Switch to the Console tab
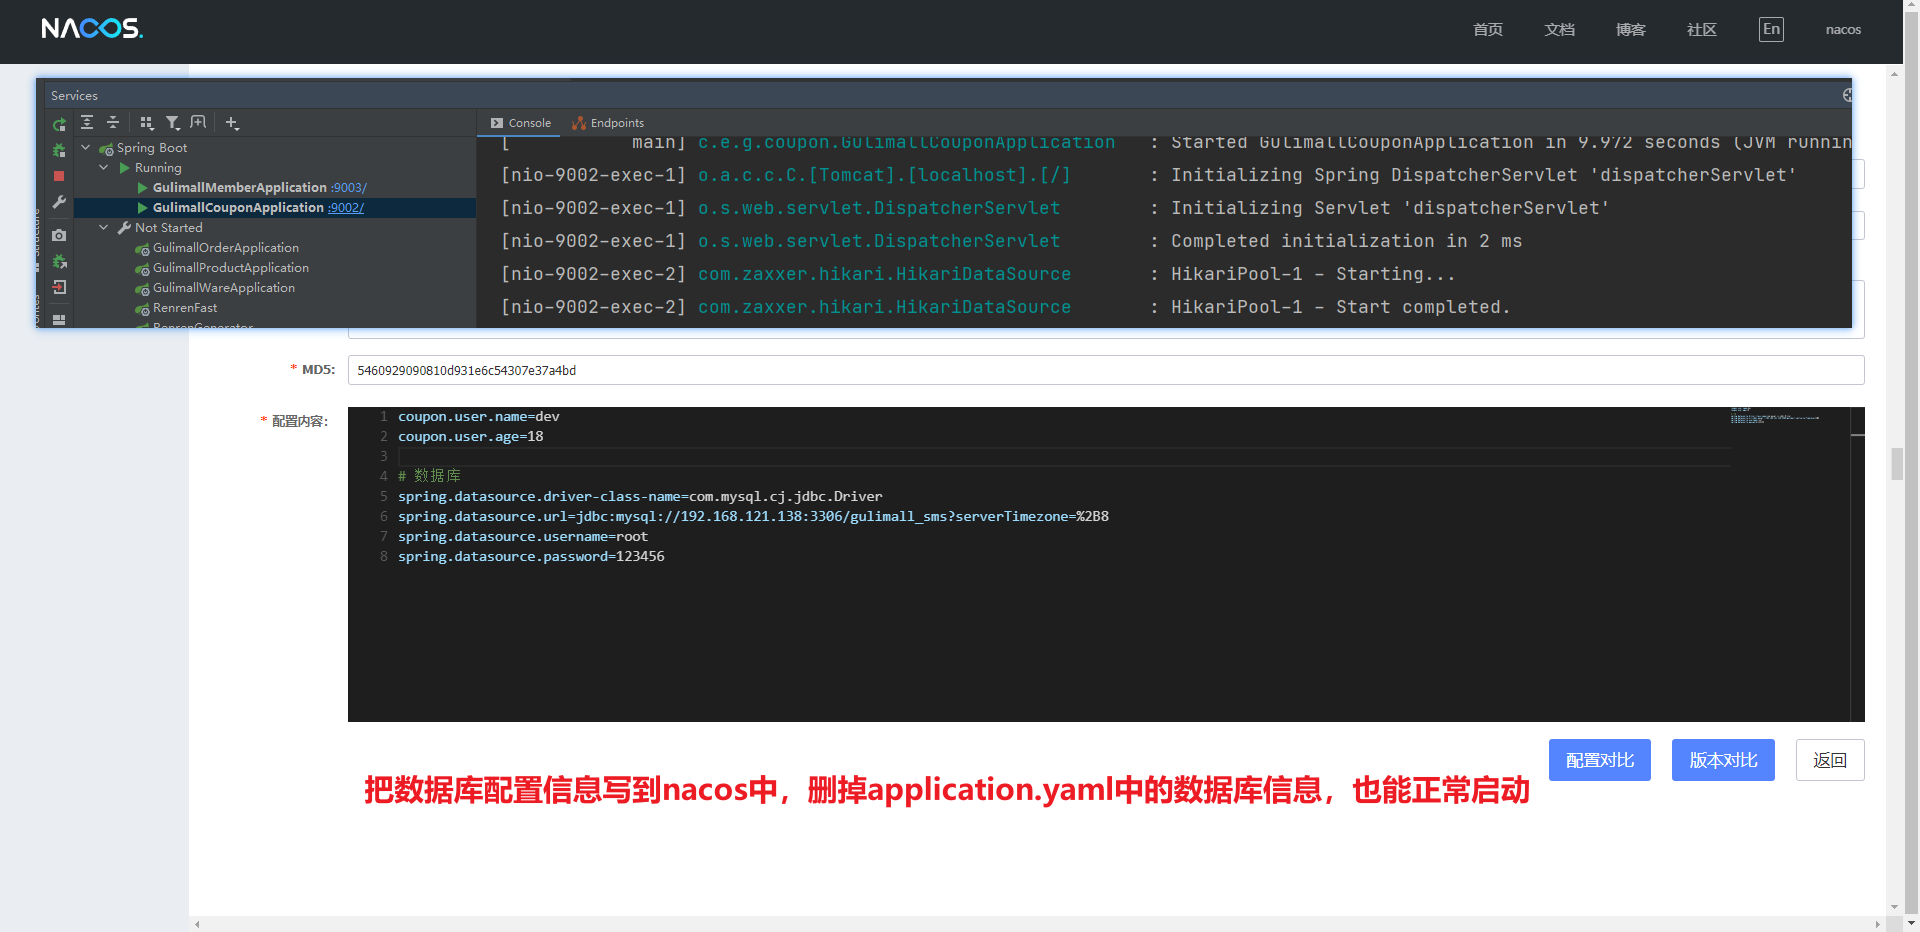 [x=521, y=123]
